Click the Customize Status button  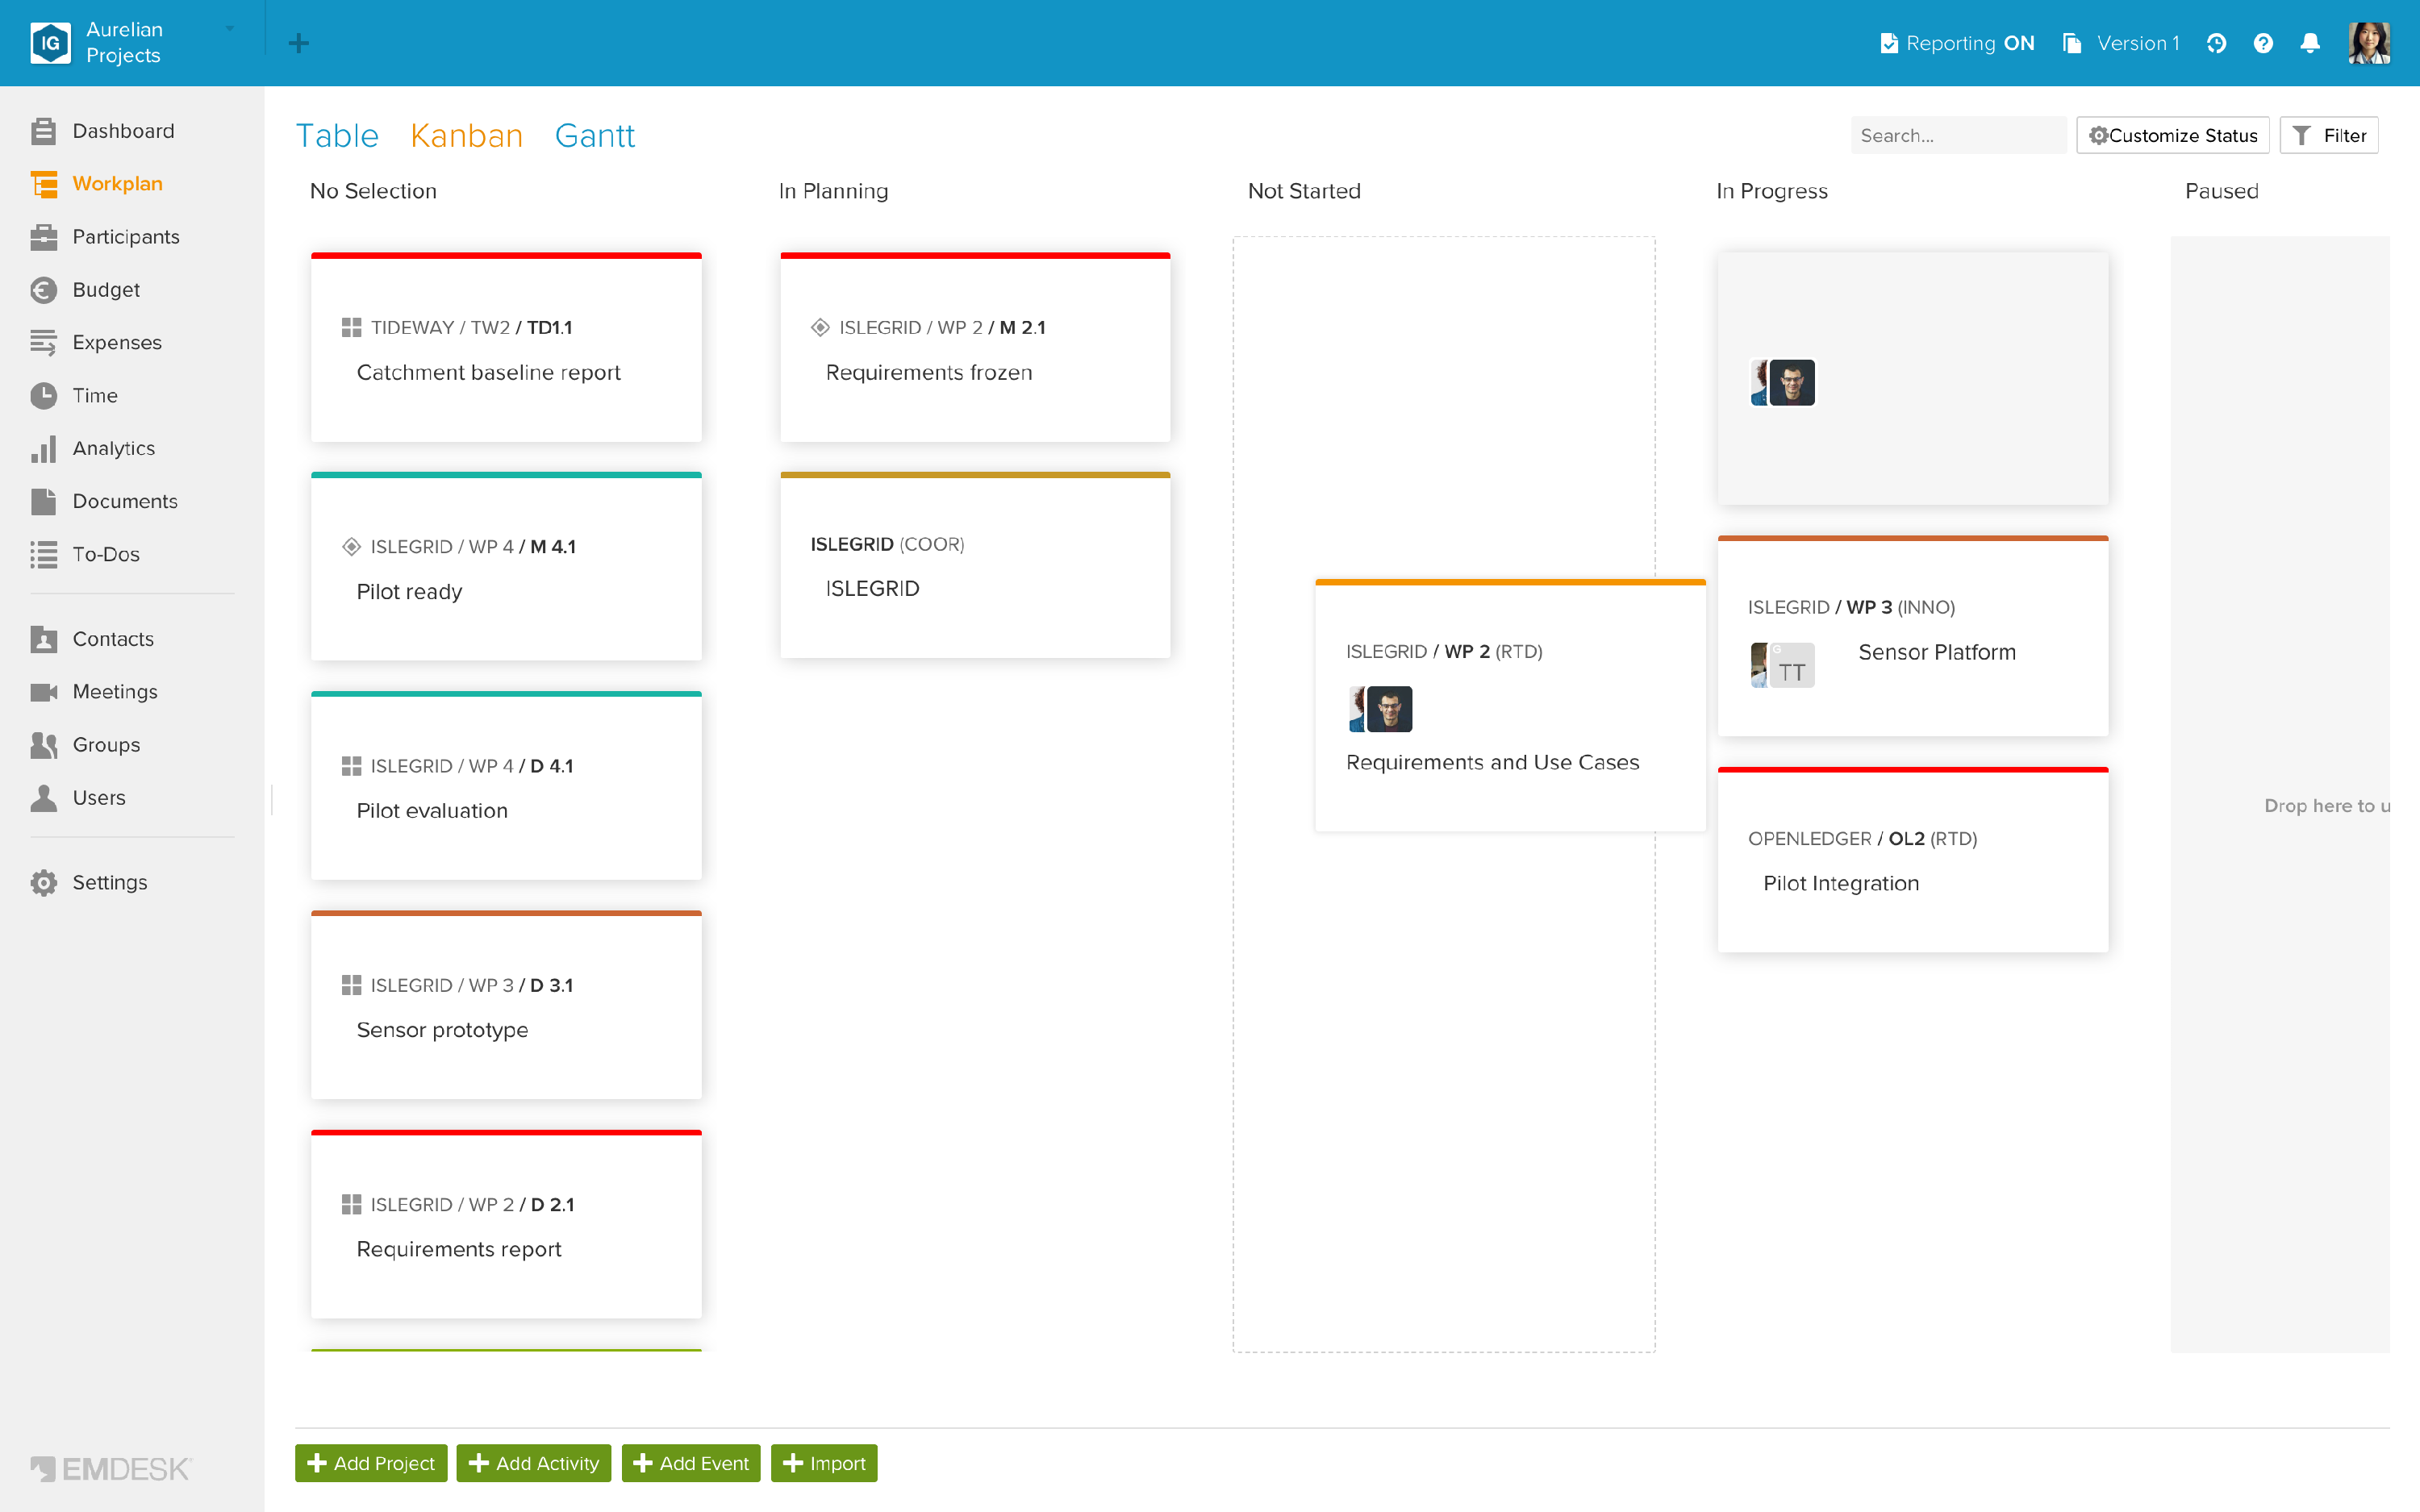point(2173,135)
